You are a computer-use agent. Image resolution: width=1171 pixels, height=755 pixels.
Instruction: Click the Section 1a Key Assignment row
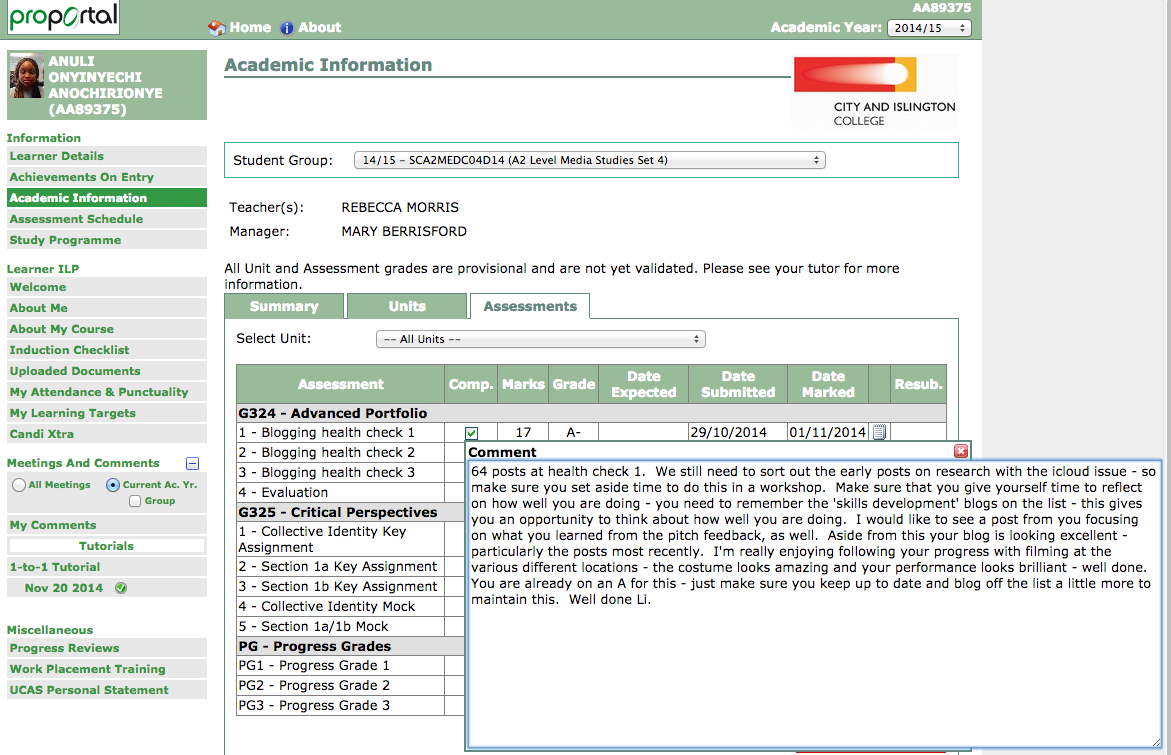(350, 567)
